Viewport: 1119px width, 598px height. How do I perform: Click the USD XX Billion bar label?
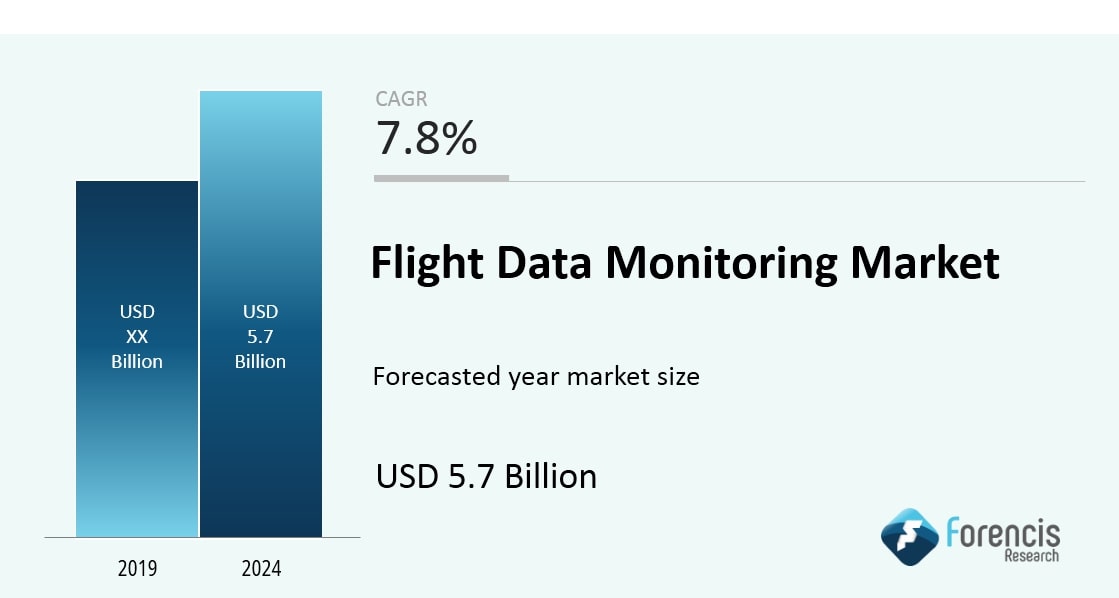(x=137, y=337)
